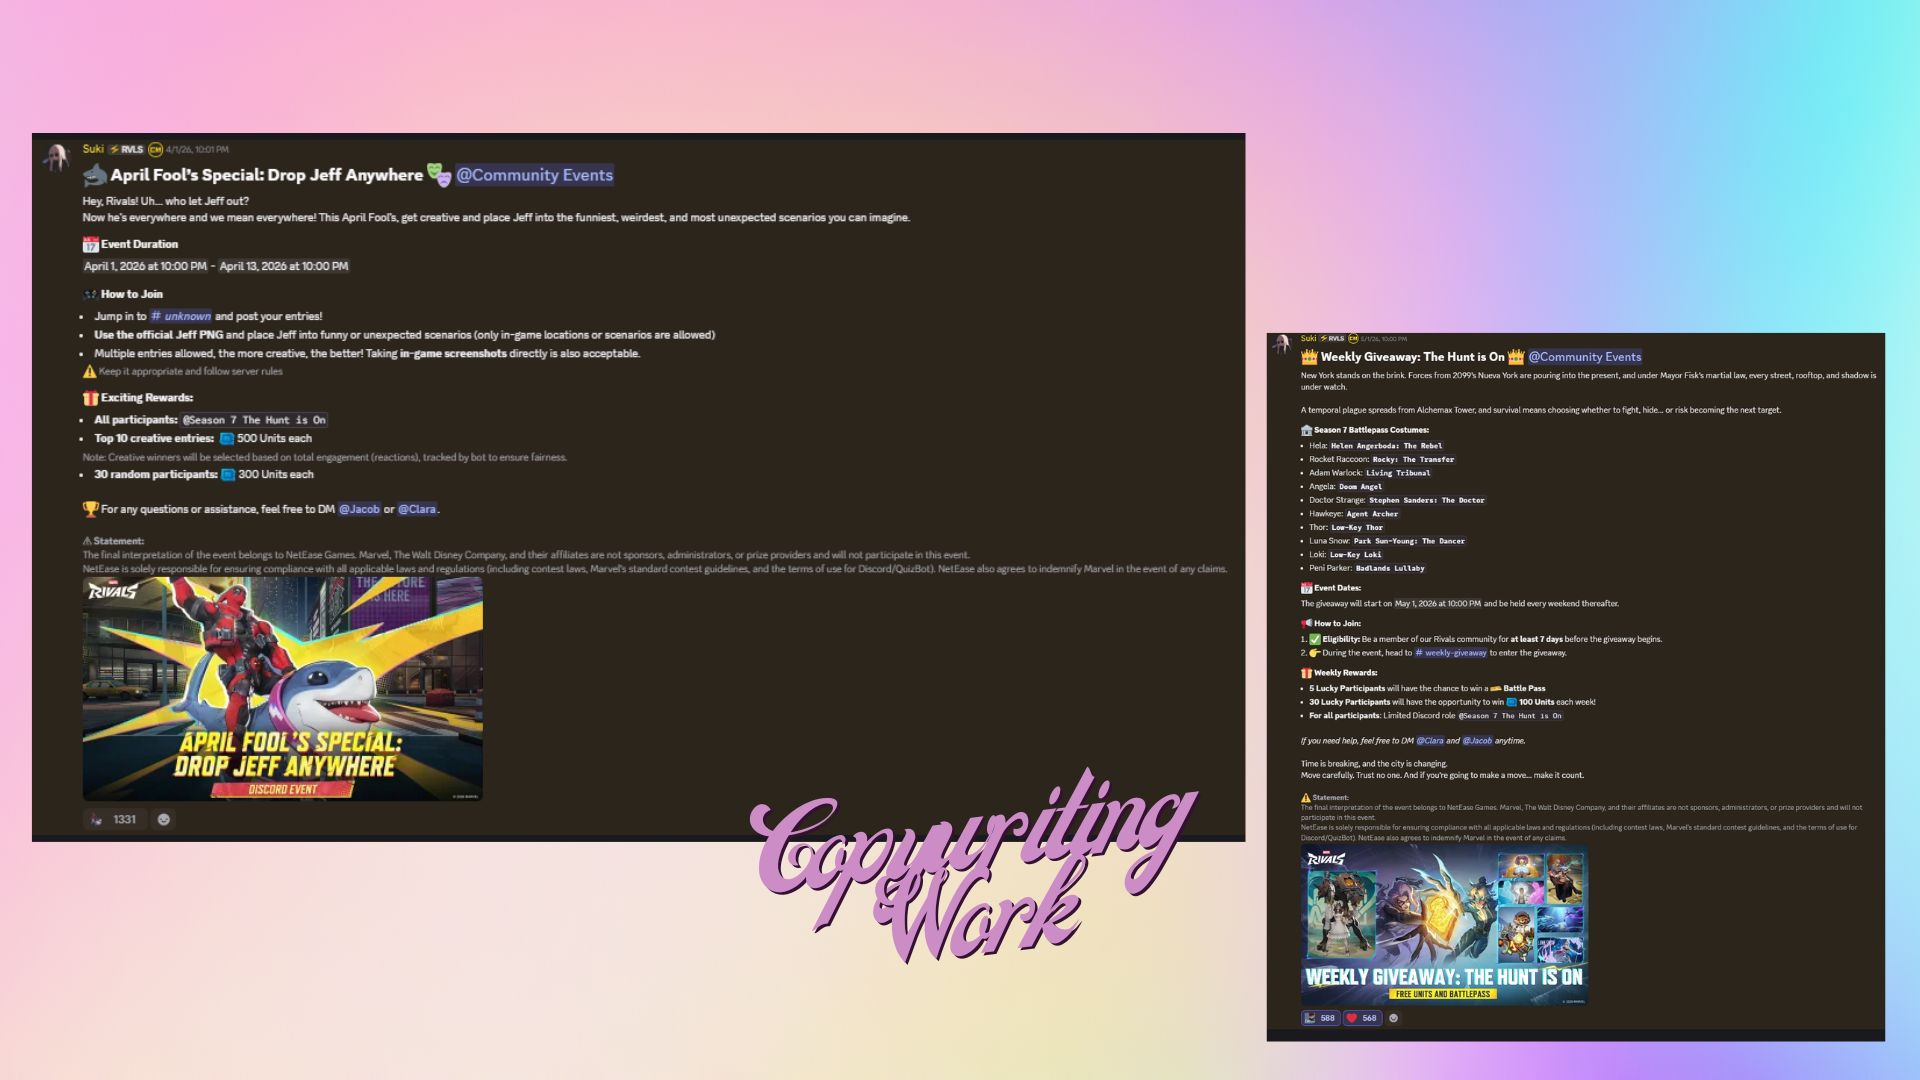Click the @Season 7 role in Weekly Rewards

tap(1510, 716)
